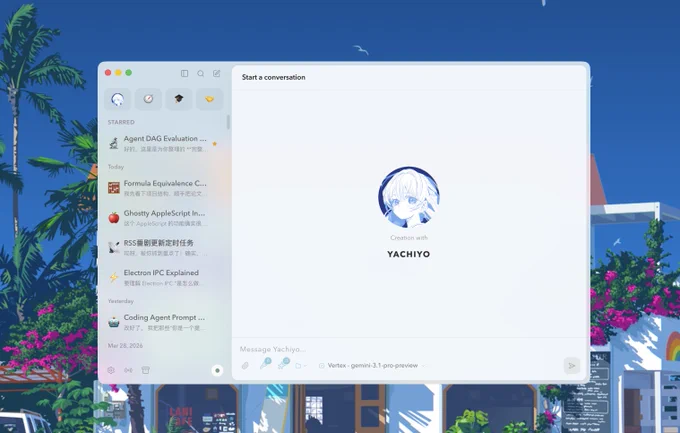This screenshot has height=433, width=680.
Task: Click the satellite dish chat icon
Action: tap(114, 247)
